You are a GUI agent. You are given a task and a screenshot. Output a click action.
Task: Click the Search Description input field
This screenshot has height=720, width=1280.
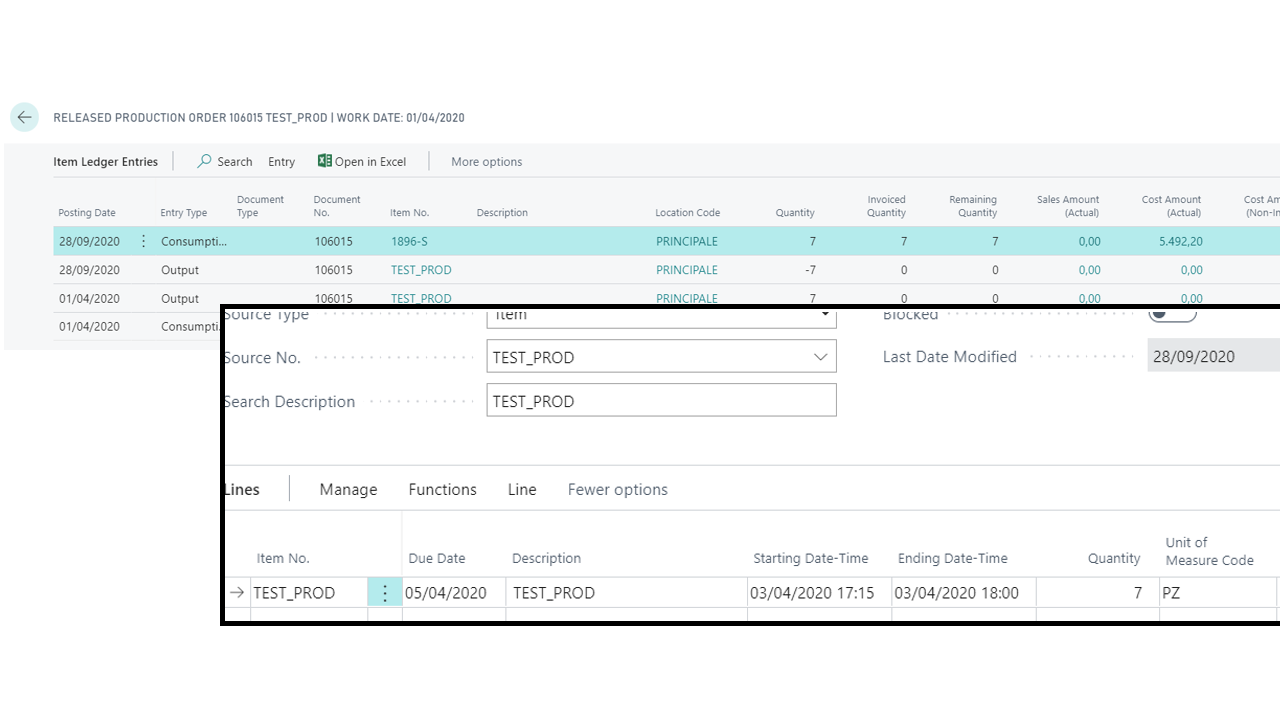[661, 401]
